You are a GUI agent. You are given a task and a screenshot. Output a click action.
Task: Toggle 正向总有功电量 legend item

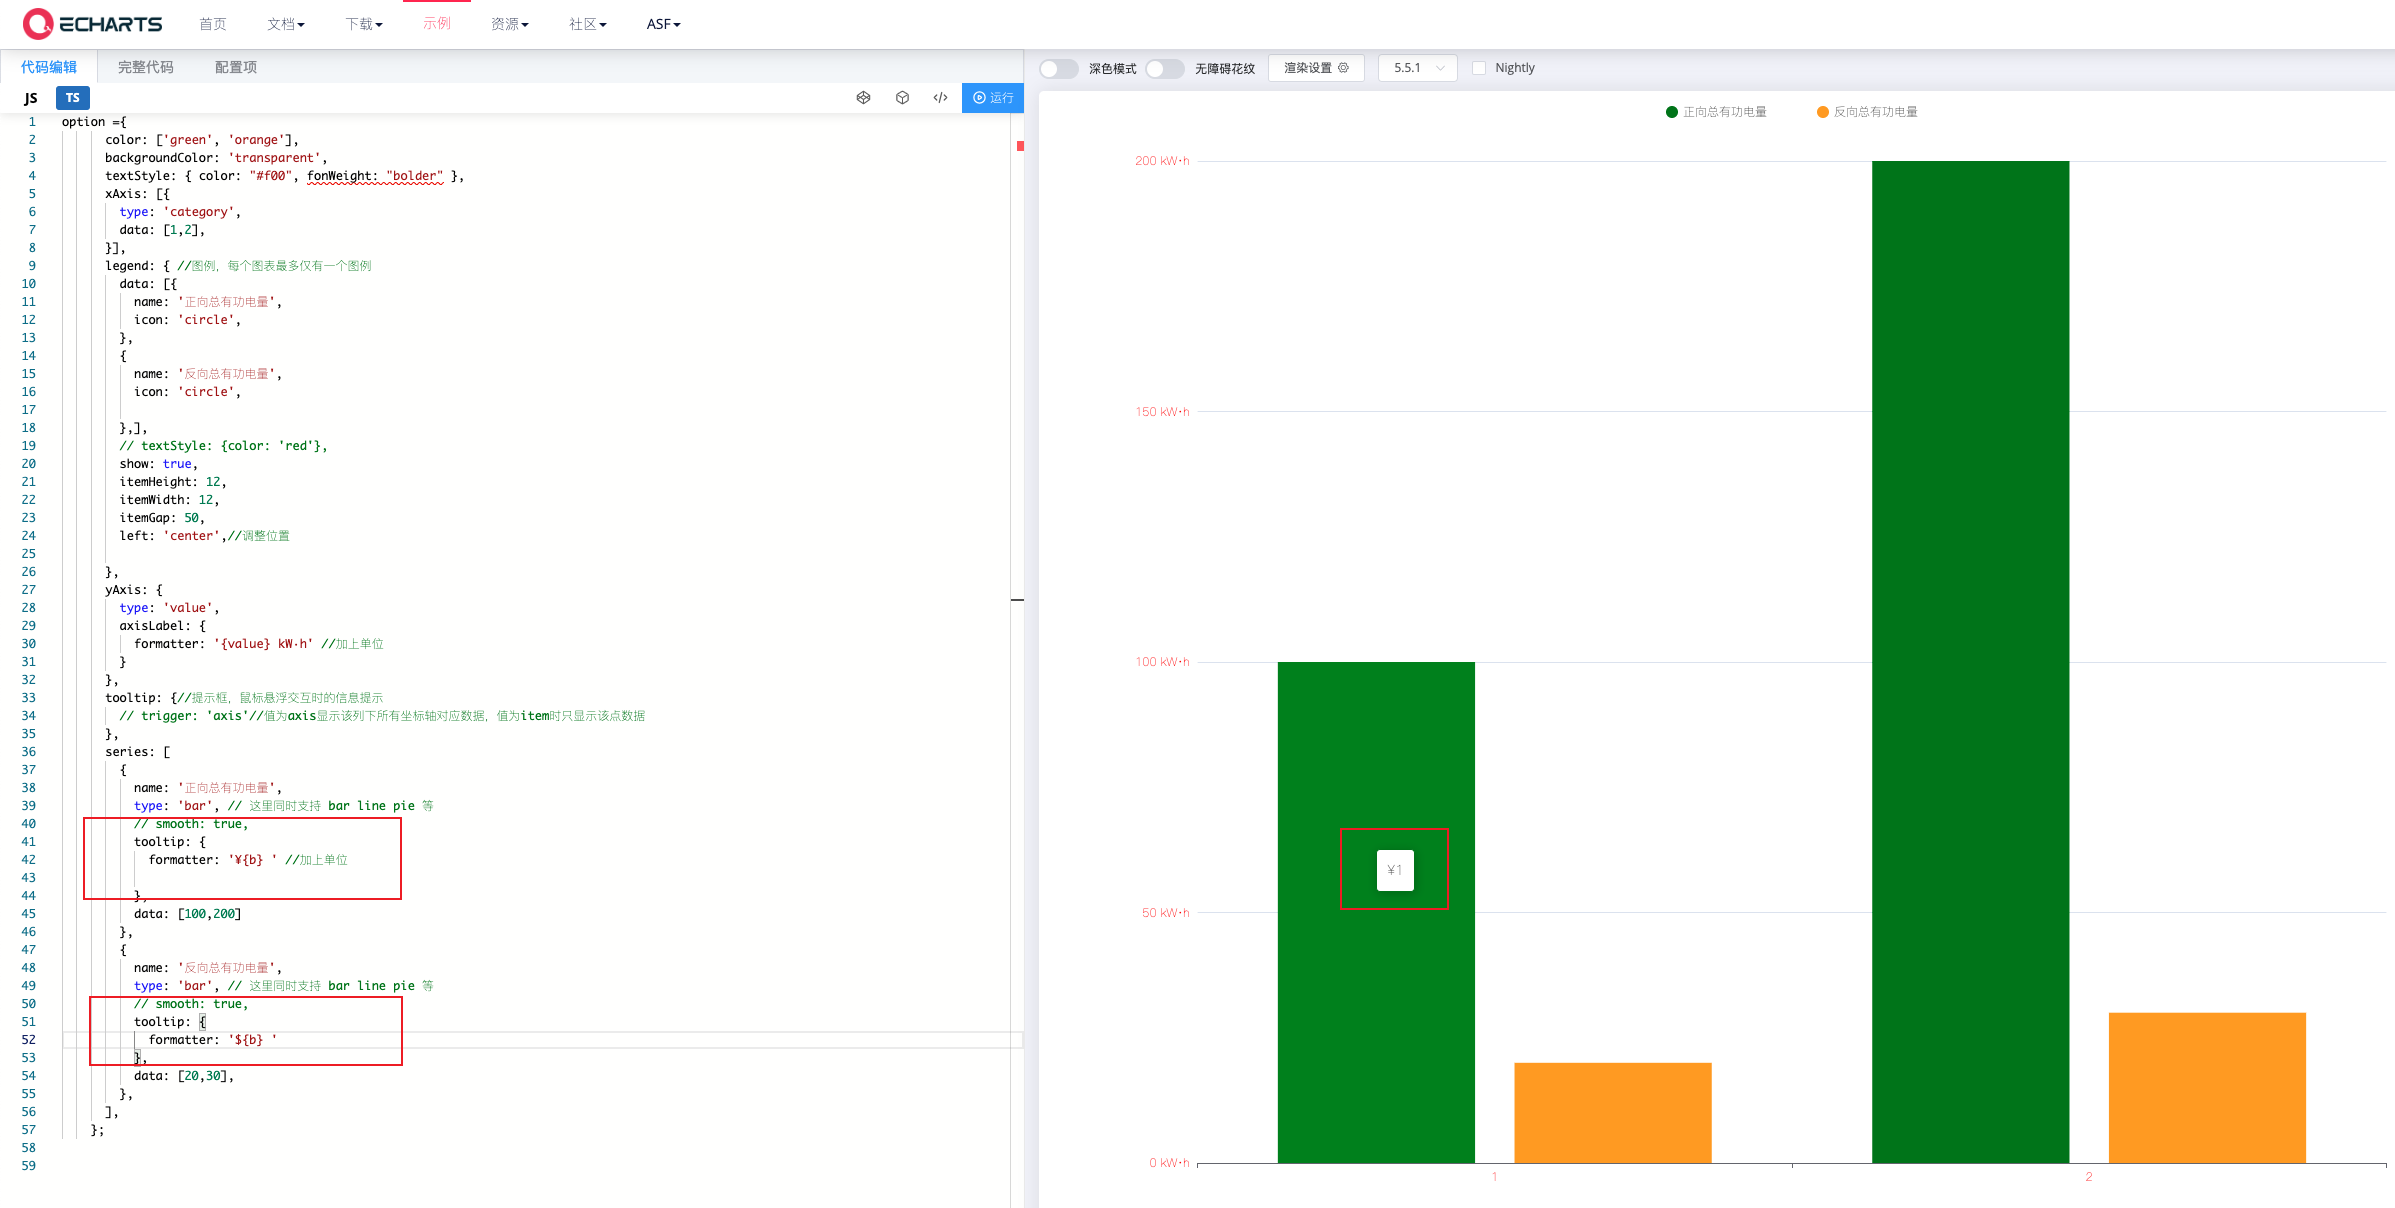point(1716,112)
